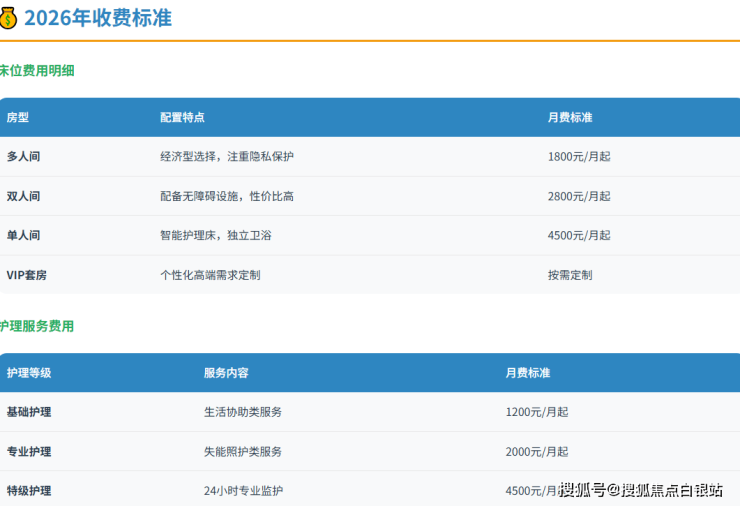The width and height of the screenshot is (740, 506).
Task: Select the 基础护理 row label
Action: (29, 412)
